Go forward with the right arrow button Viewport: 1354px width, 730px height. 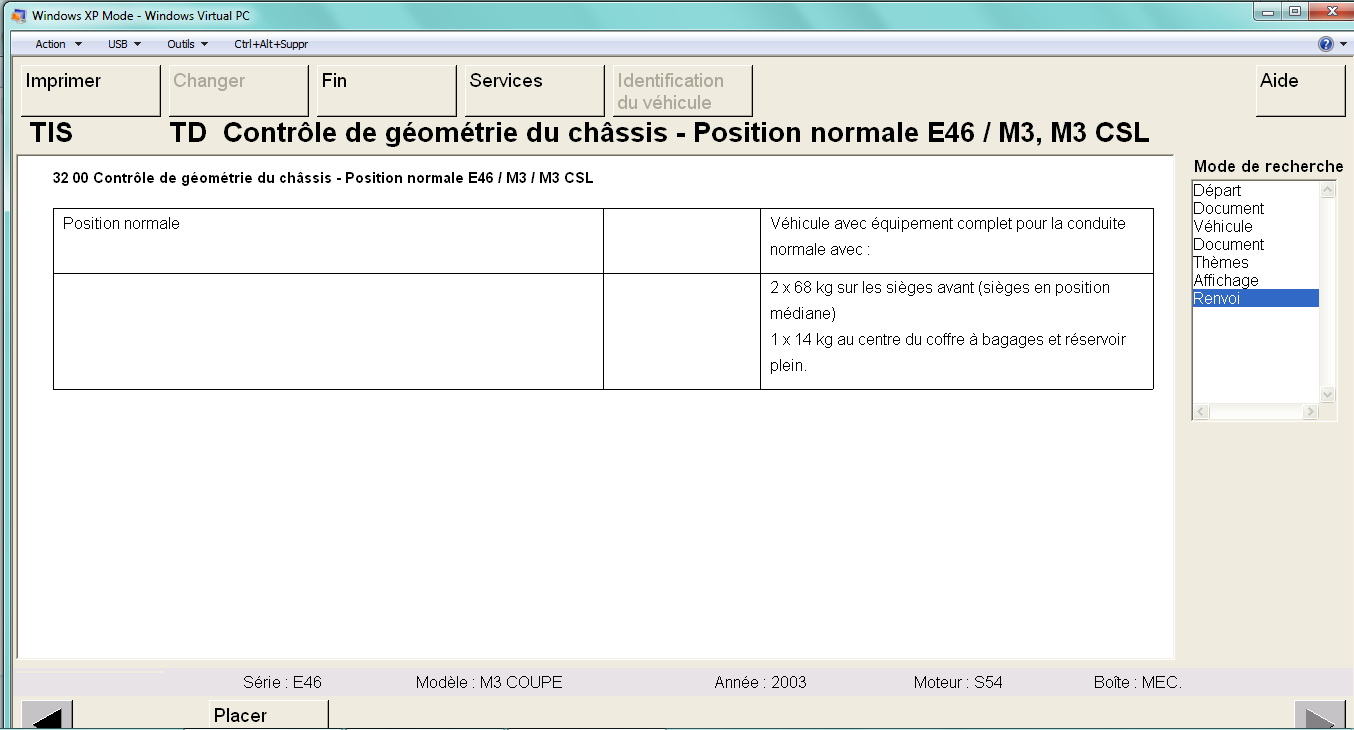[1320, 715]
